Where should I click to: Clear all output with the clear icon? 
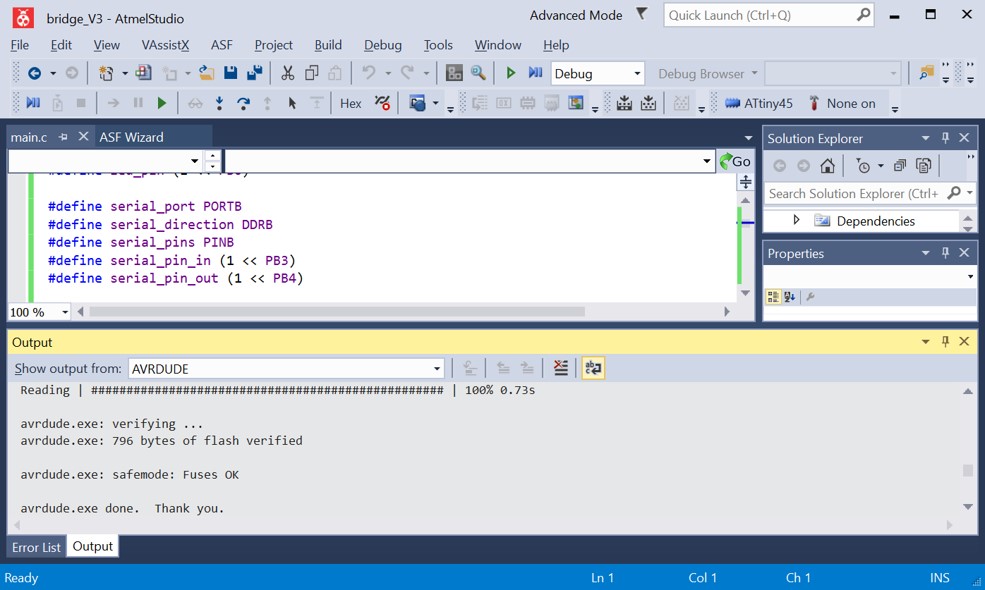561,368
